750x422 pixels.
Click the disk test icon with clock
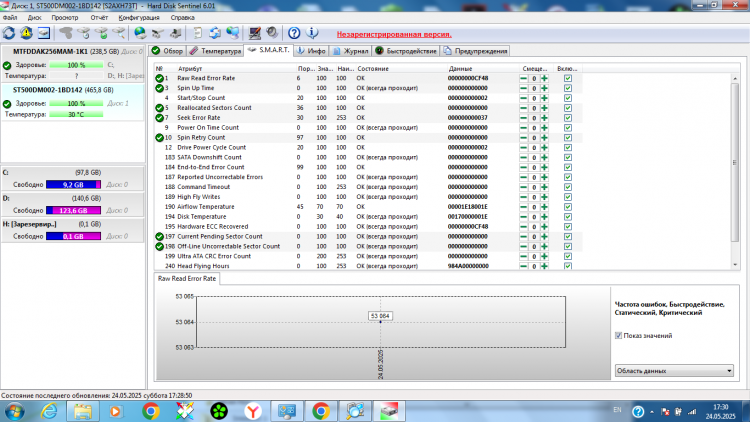pyautogui.click(x=84, y=33)
